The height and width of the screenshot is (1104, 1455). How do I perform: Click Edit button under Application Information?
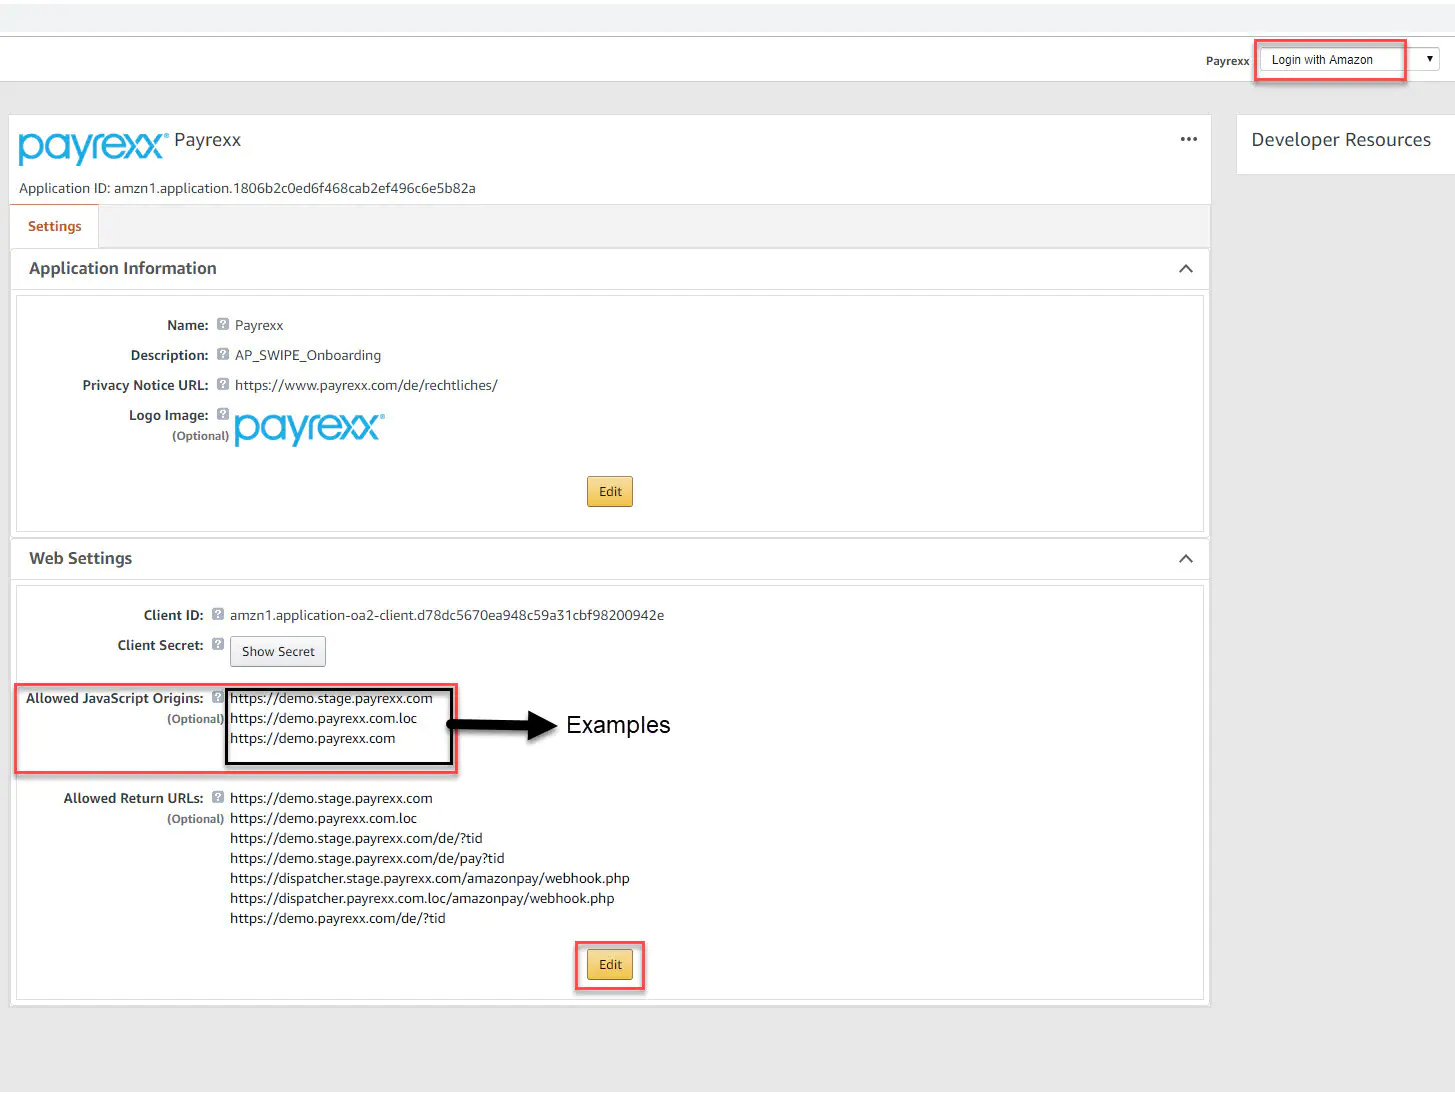tap(610, 492)
